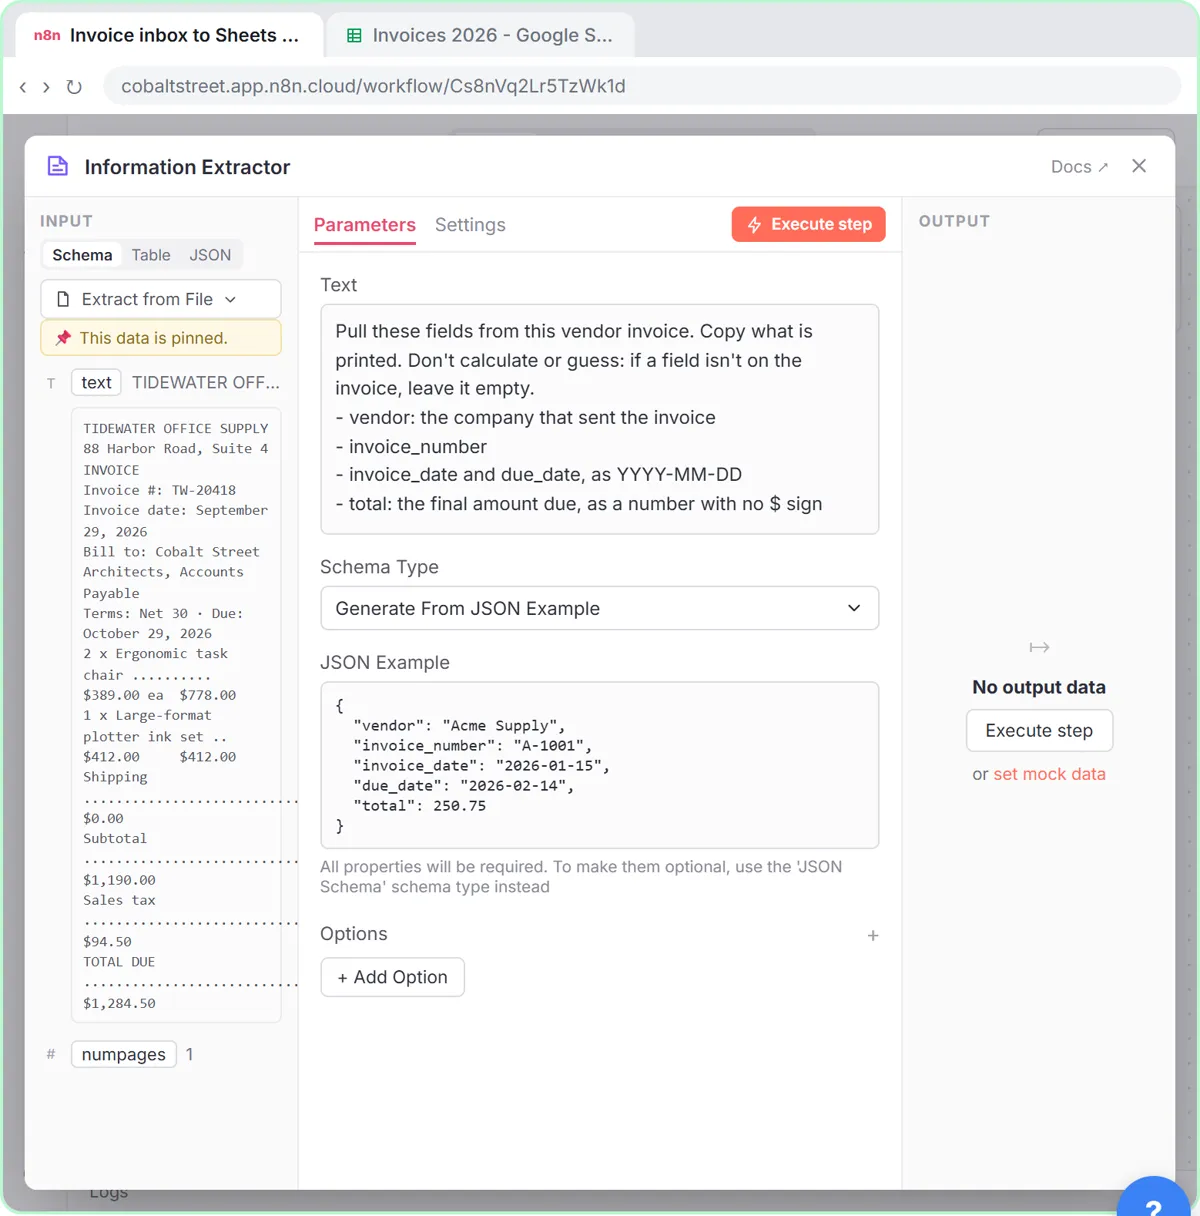Click the '88 Harbor Road, Suite 4' line

point(175,449)
